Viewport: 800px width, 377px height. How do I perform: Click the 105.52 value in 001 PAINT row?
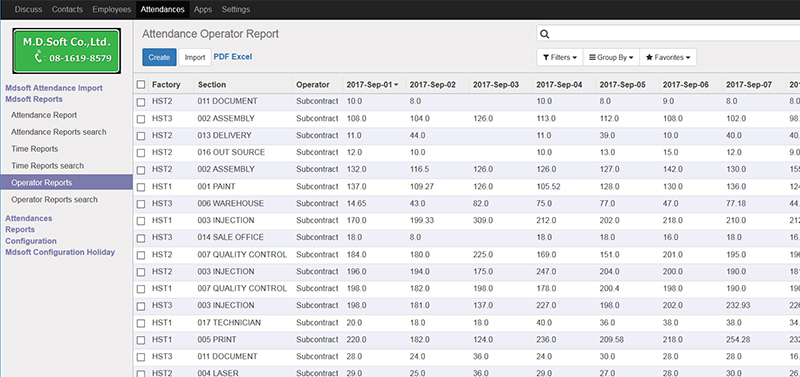548,186
